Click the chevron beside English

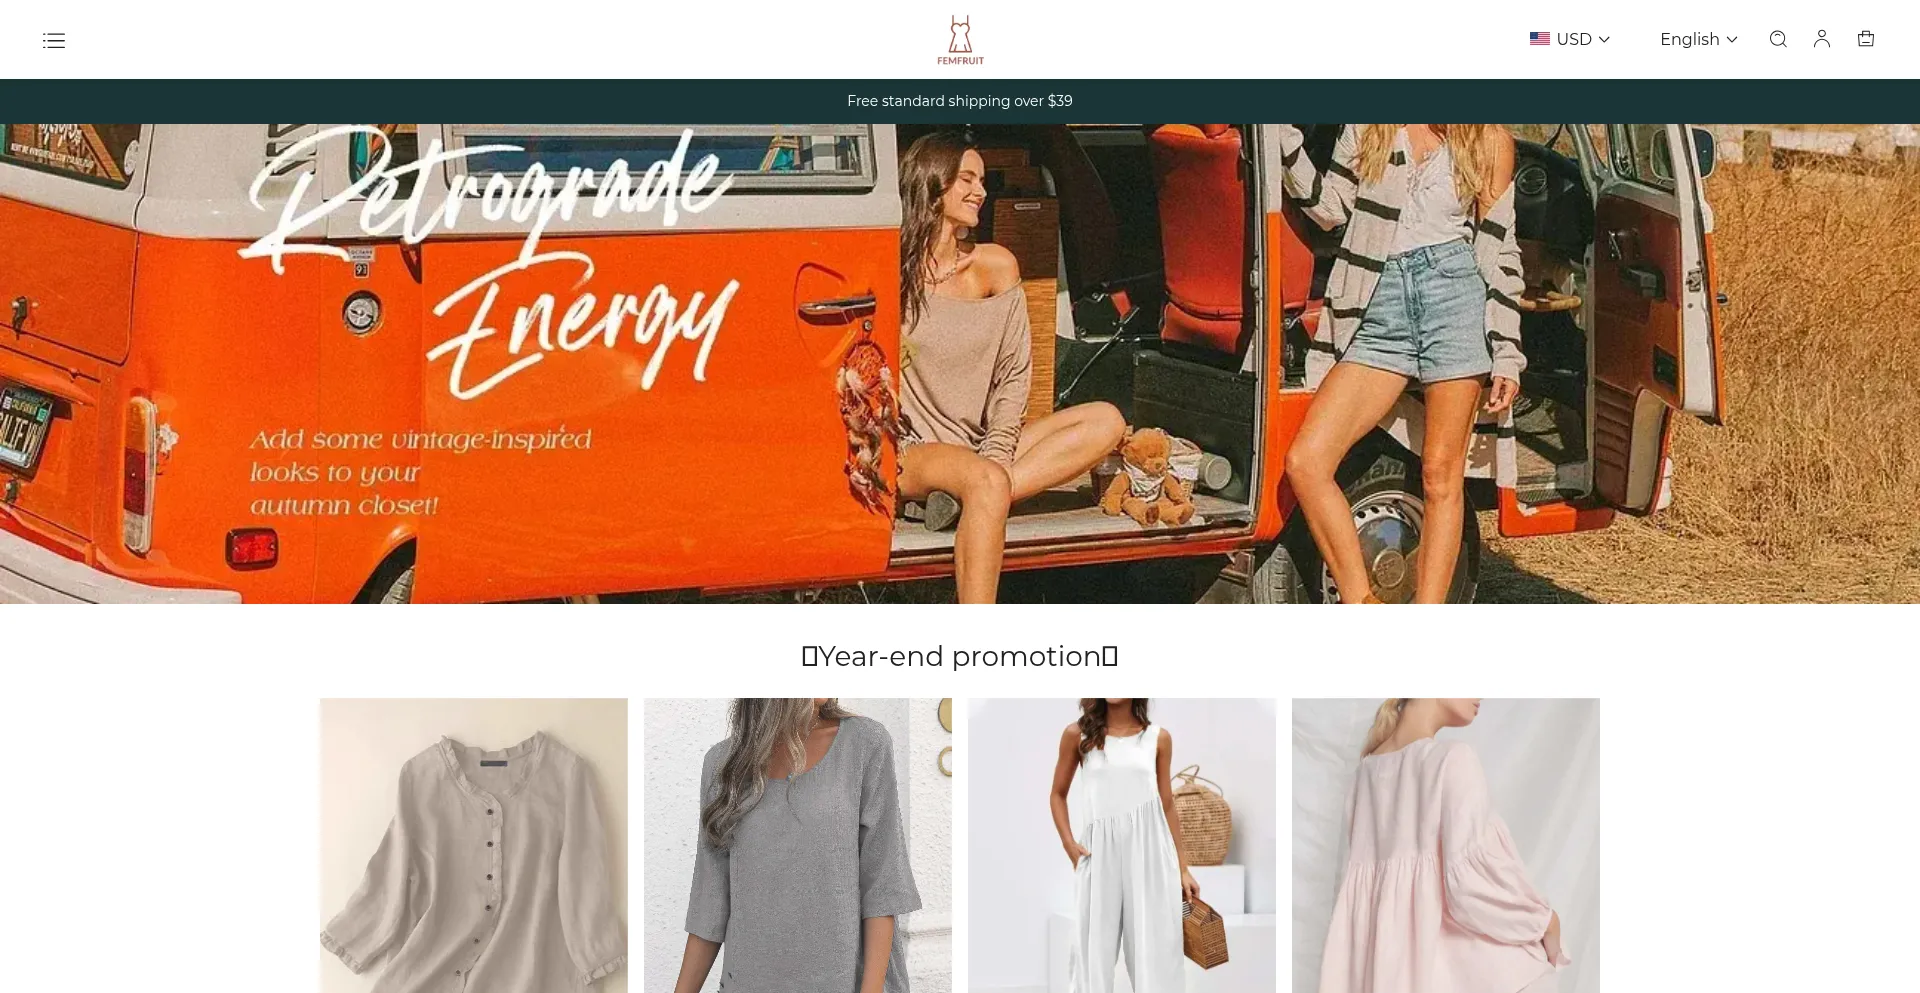click(1732, 40)
